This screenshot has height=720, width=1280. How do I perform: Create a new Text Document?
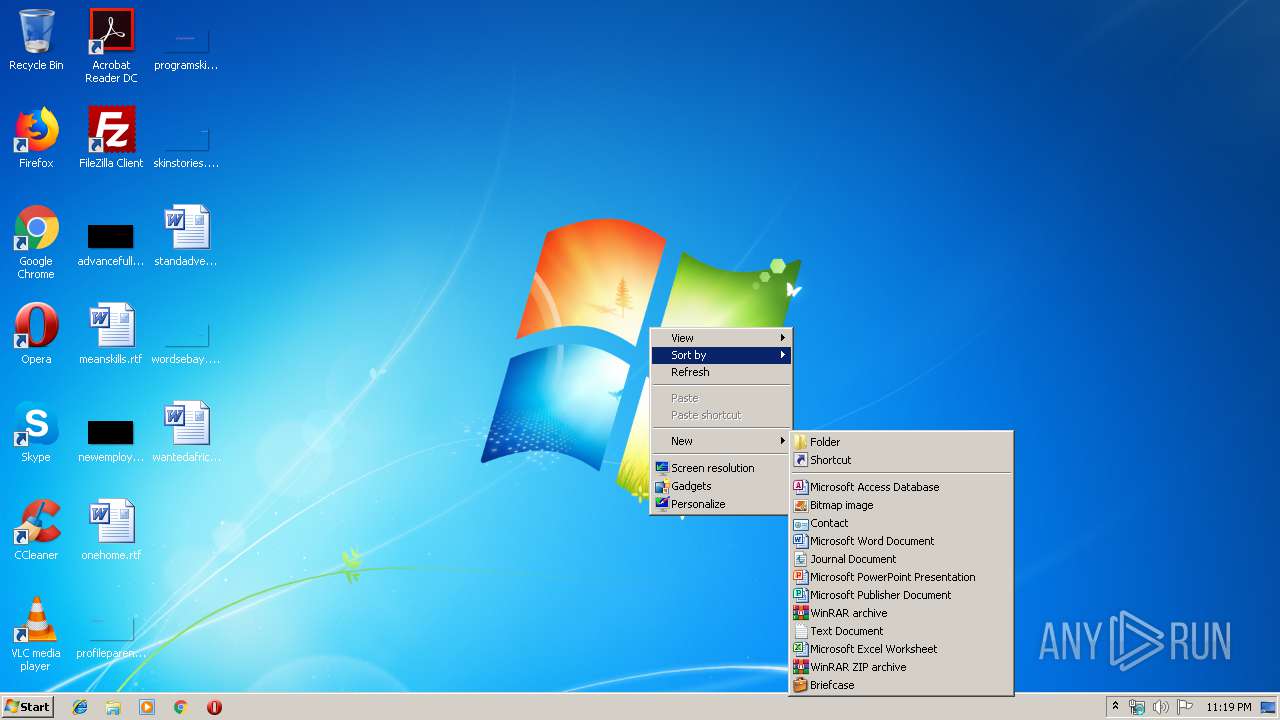pos(901,631)
